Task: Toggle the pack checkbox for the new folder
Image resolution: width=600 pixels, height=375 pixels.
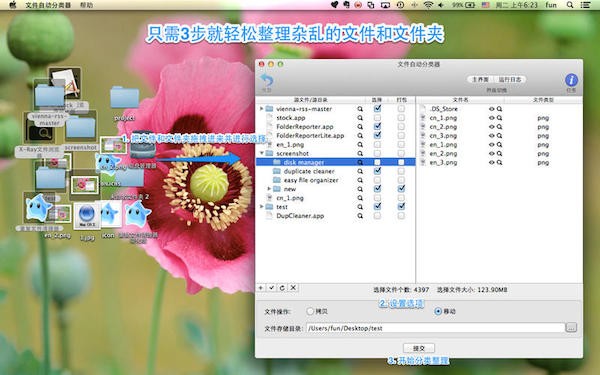Action: 401,189
